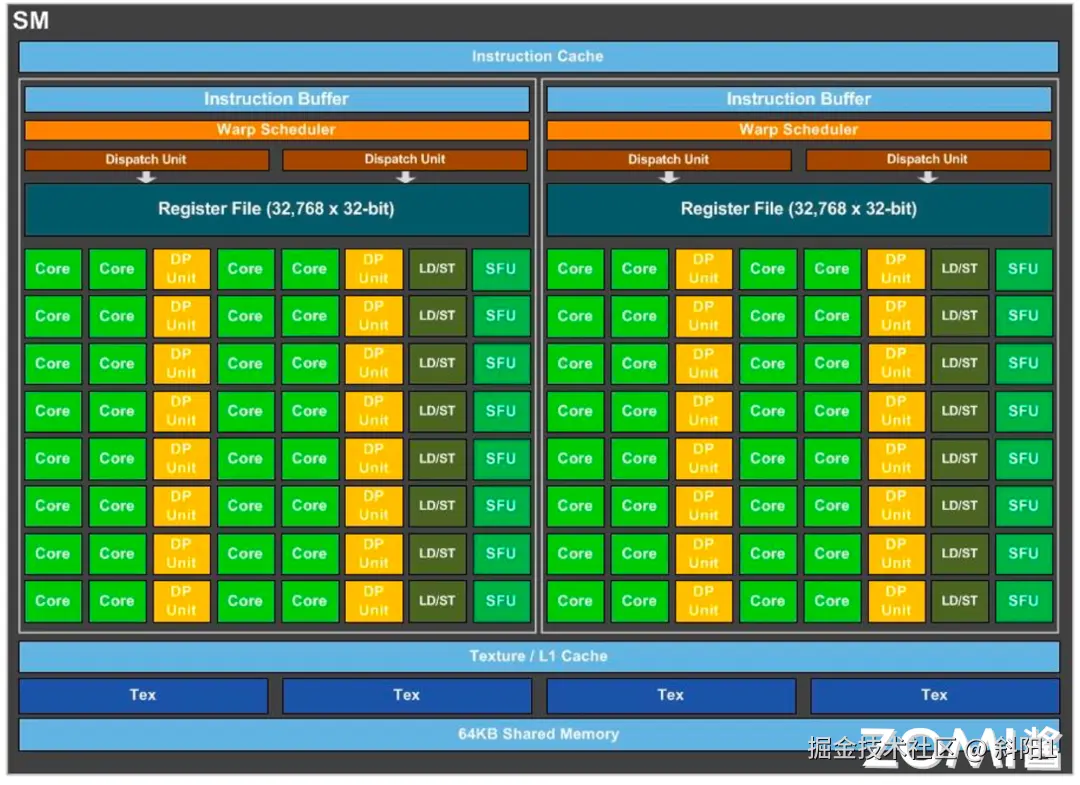Click the right partition's Register File block
The width and height of the screenshot is (1080, 785).
click(x=798, y=209)
